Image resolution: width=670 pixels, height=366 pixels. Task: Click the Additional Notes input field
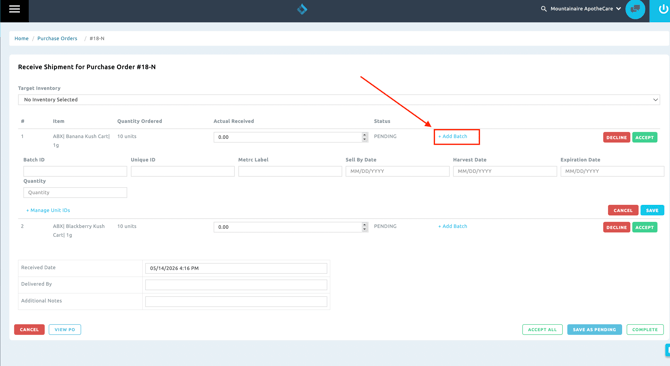(x=236, y=301)
